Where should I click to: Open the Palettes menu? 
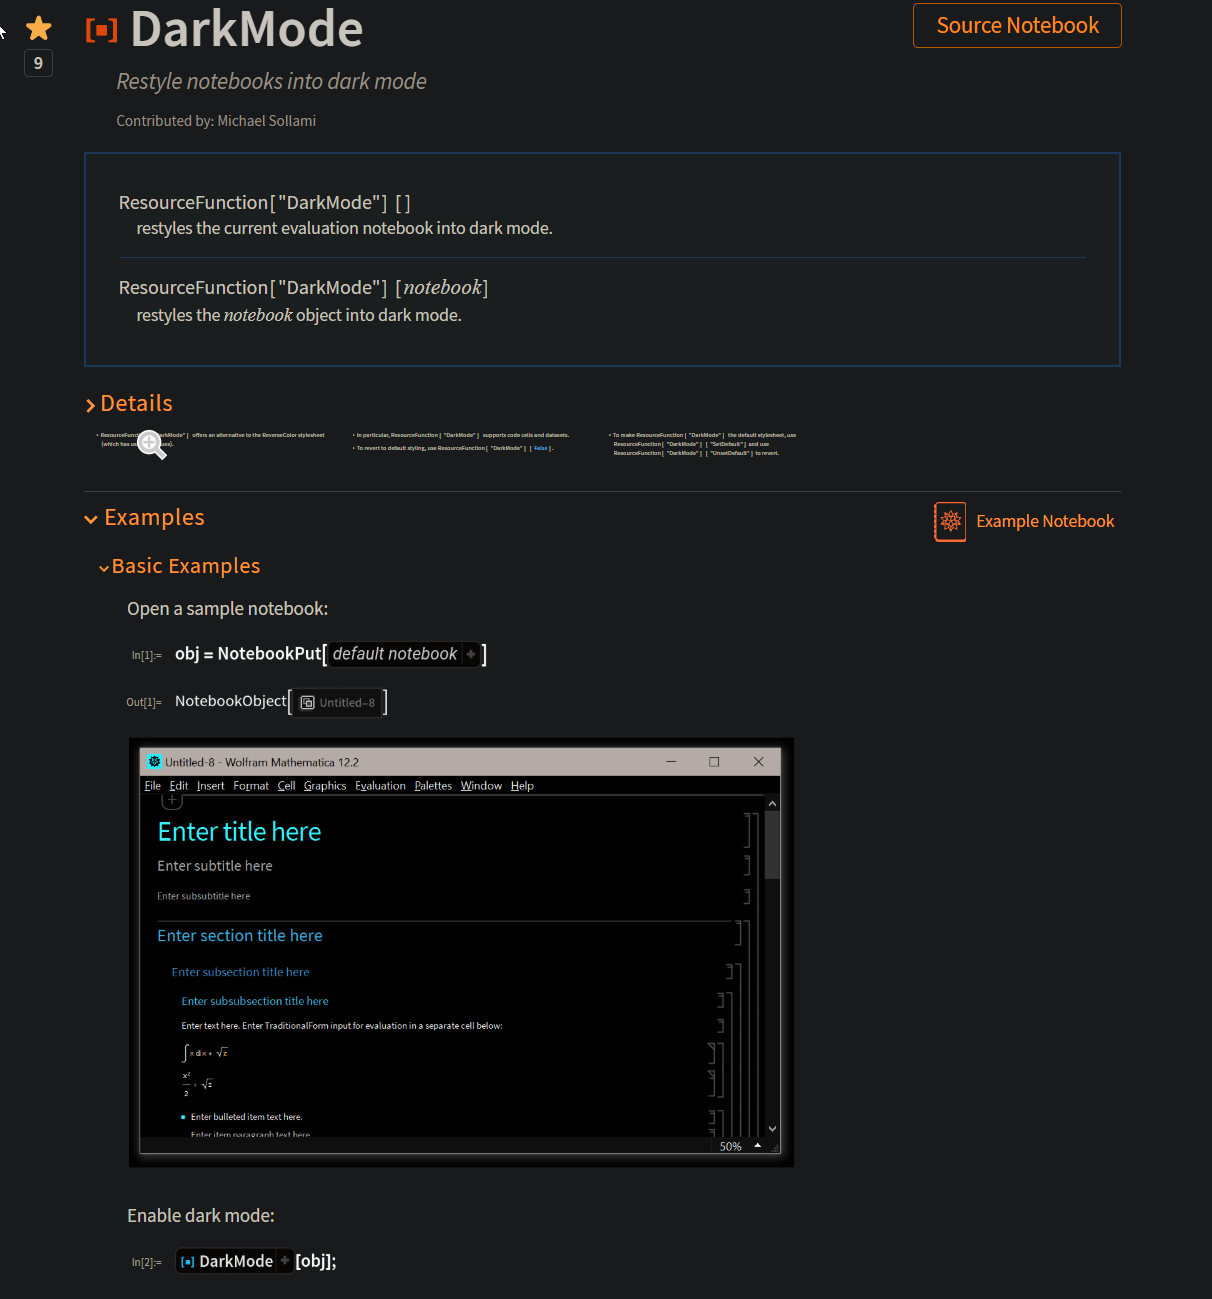click(x=433, y=786)
